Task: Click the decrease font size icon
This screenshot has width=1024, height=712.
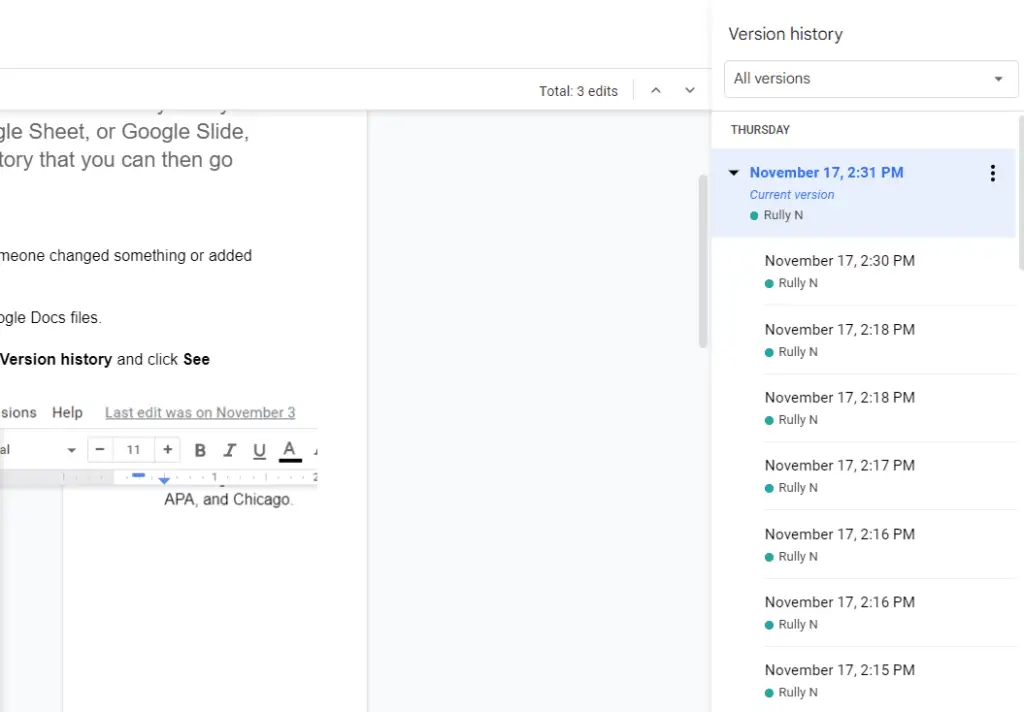Action: point(99,450)
